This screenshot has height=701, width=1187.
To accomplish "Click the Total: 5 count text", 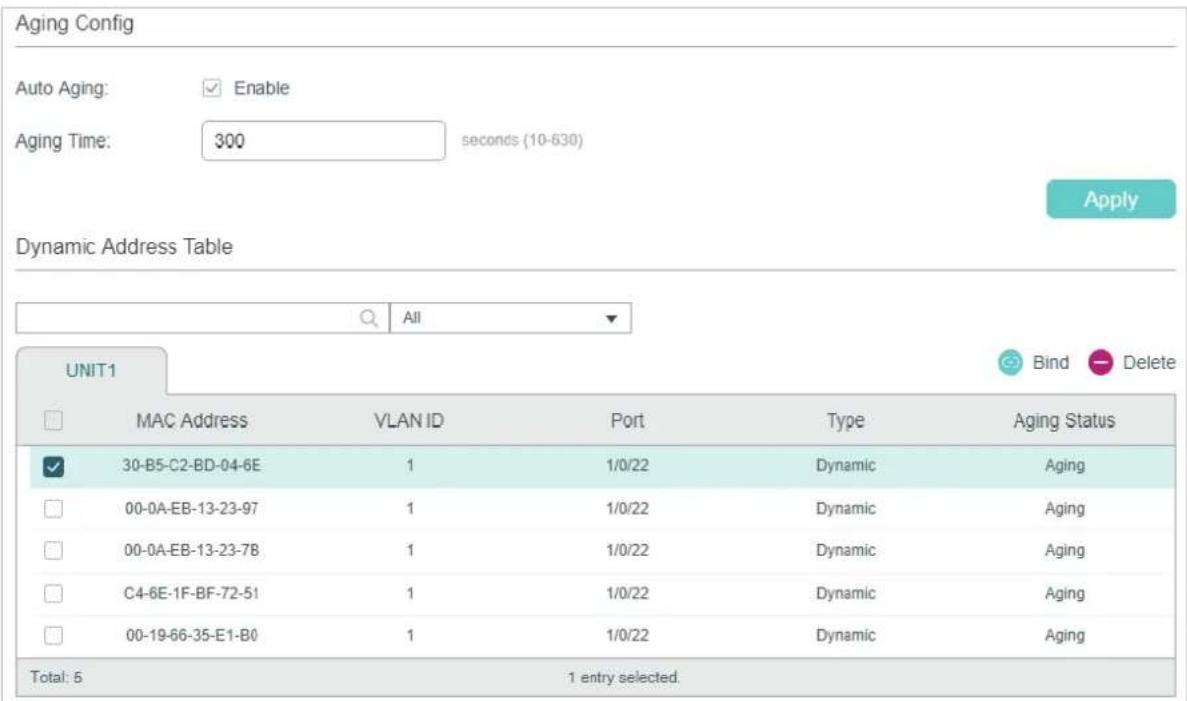I will [56, 678].
